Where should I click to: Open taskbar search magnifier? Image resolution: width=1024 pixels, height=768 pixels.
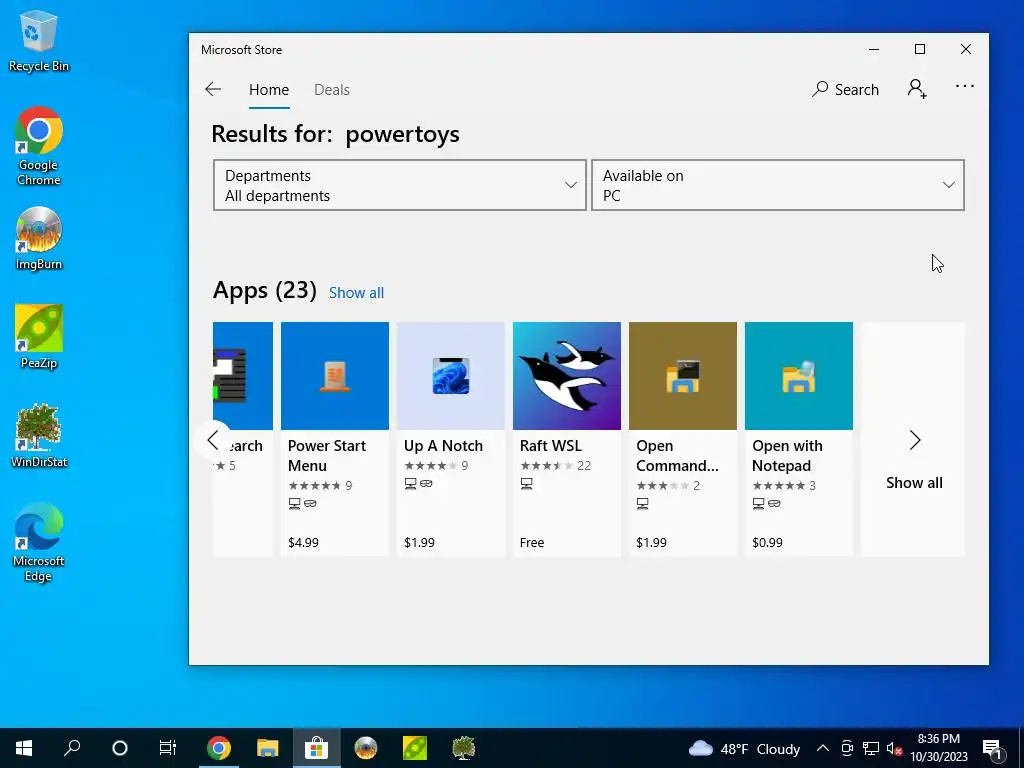click(x=72, y=748)
